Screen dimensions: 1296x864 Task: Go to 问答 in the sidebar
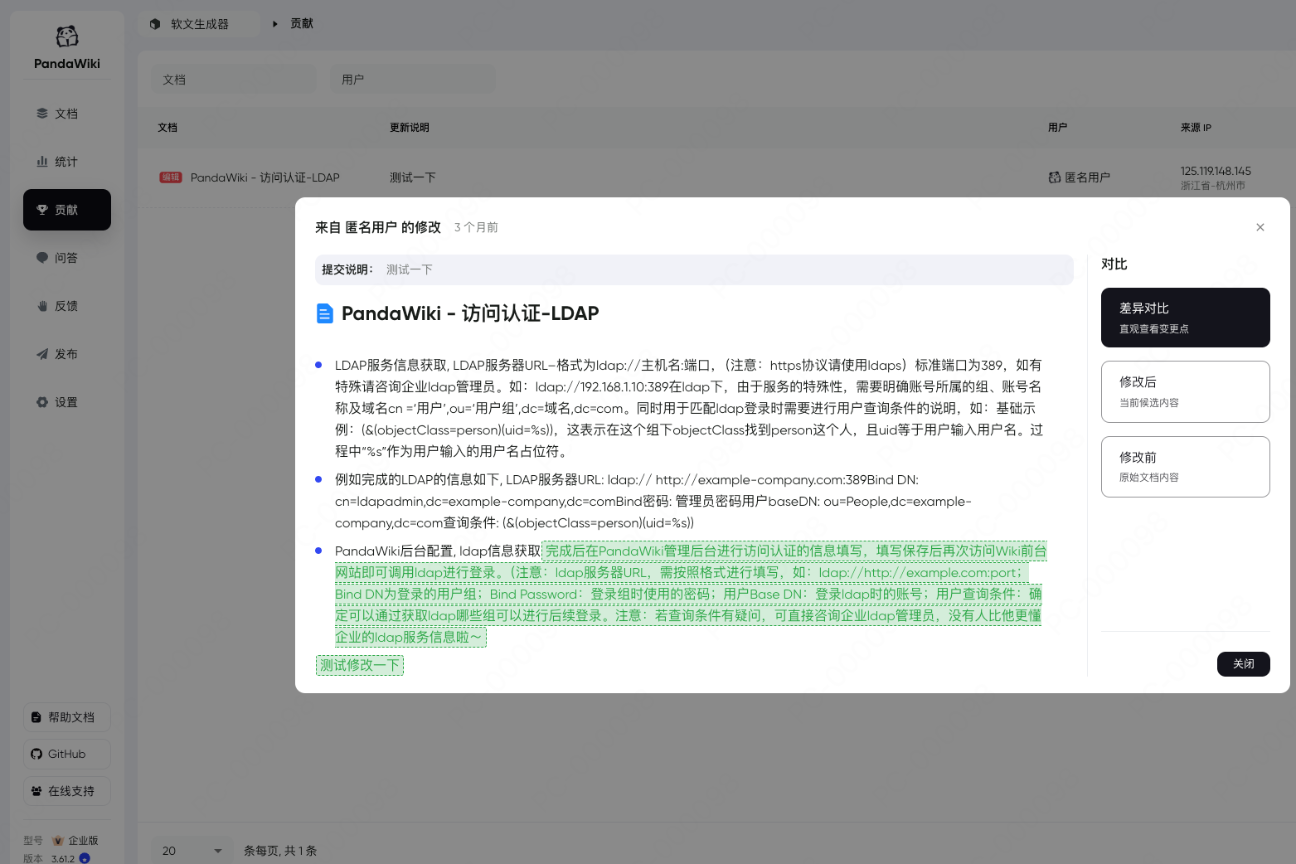pyautogui.click(x=67, y=258)
